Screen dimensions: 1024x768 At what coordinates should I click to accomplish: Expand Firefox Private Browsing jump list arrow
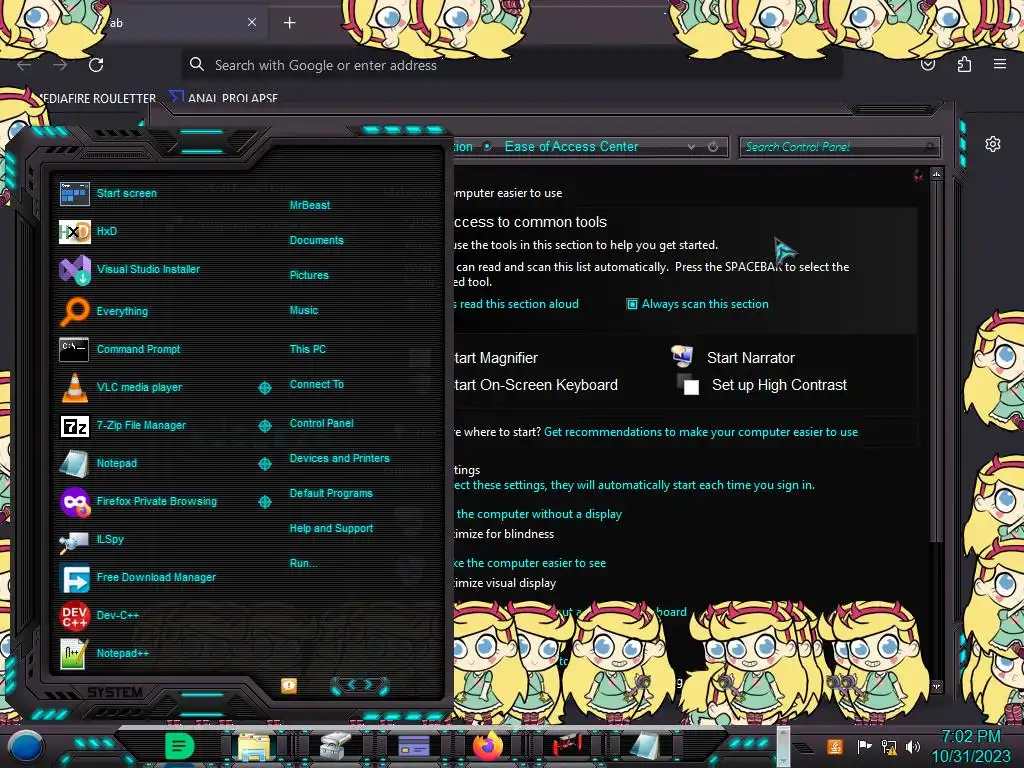[264, 502]
